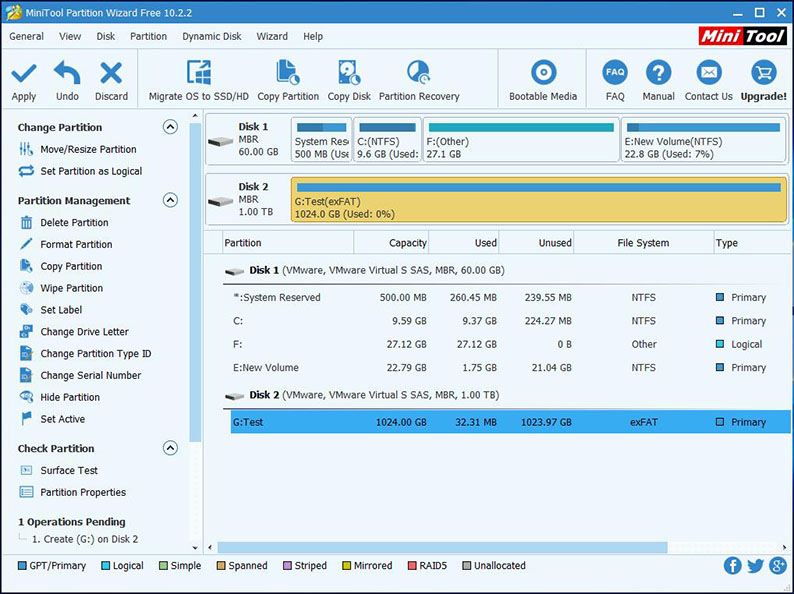Image resolution: width=794 pixels, height=594 pixels.
Task: Open the FAQ page icon
Action: (x=615, y=72)
